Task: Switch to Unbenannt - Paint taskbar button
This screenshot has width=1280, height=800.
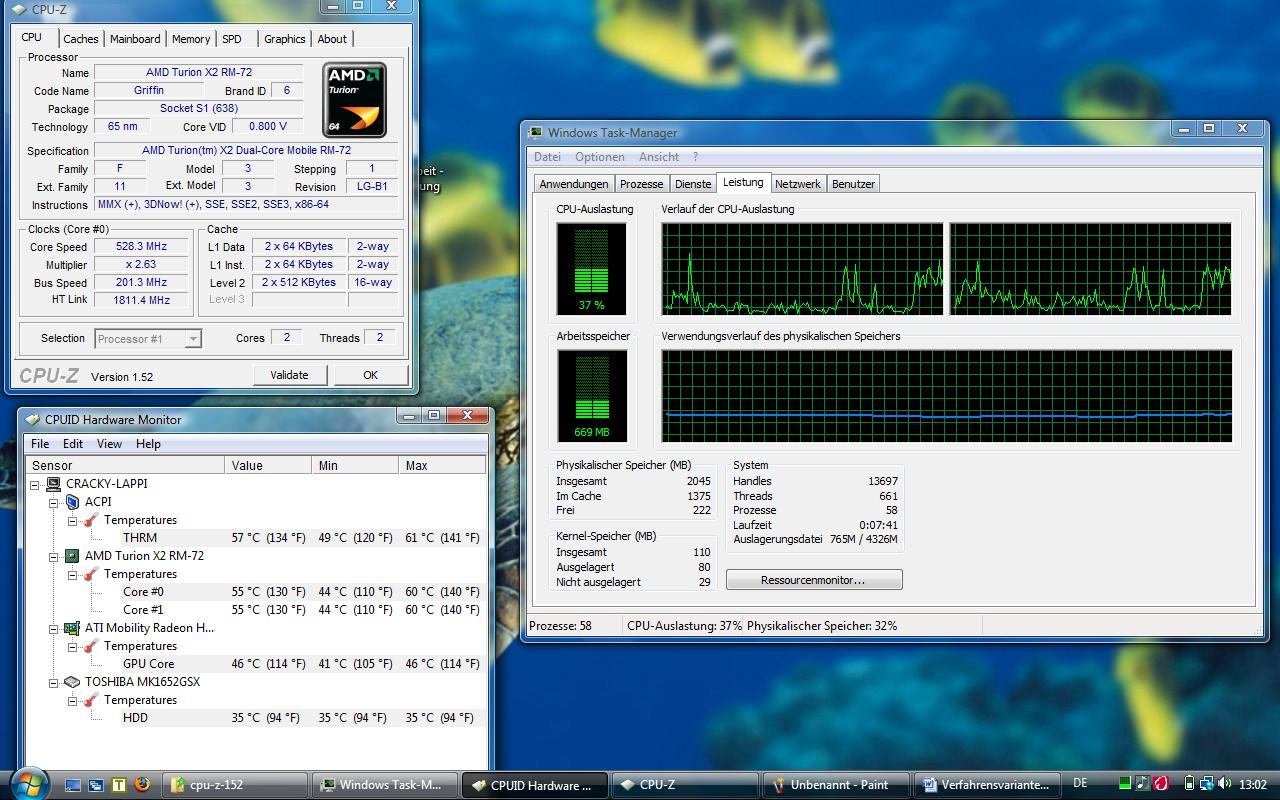Action: (838, 785)
